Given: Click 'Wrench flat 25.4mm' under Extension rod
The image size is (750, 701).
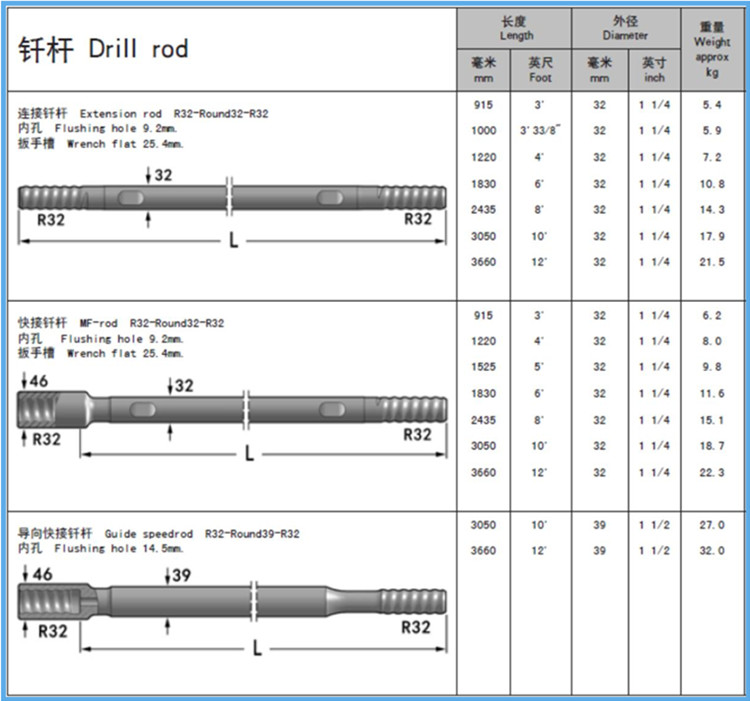Looking at the screenshot, I should click(125, 143).
